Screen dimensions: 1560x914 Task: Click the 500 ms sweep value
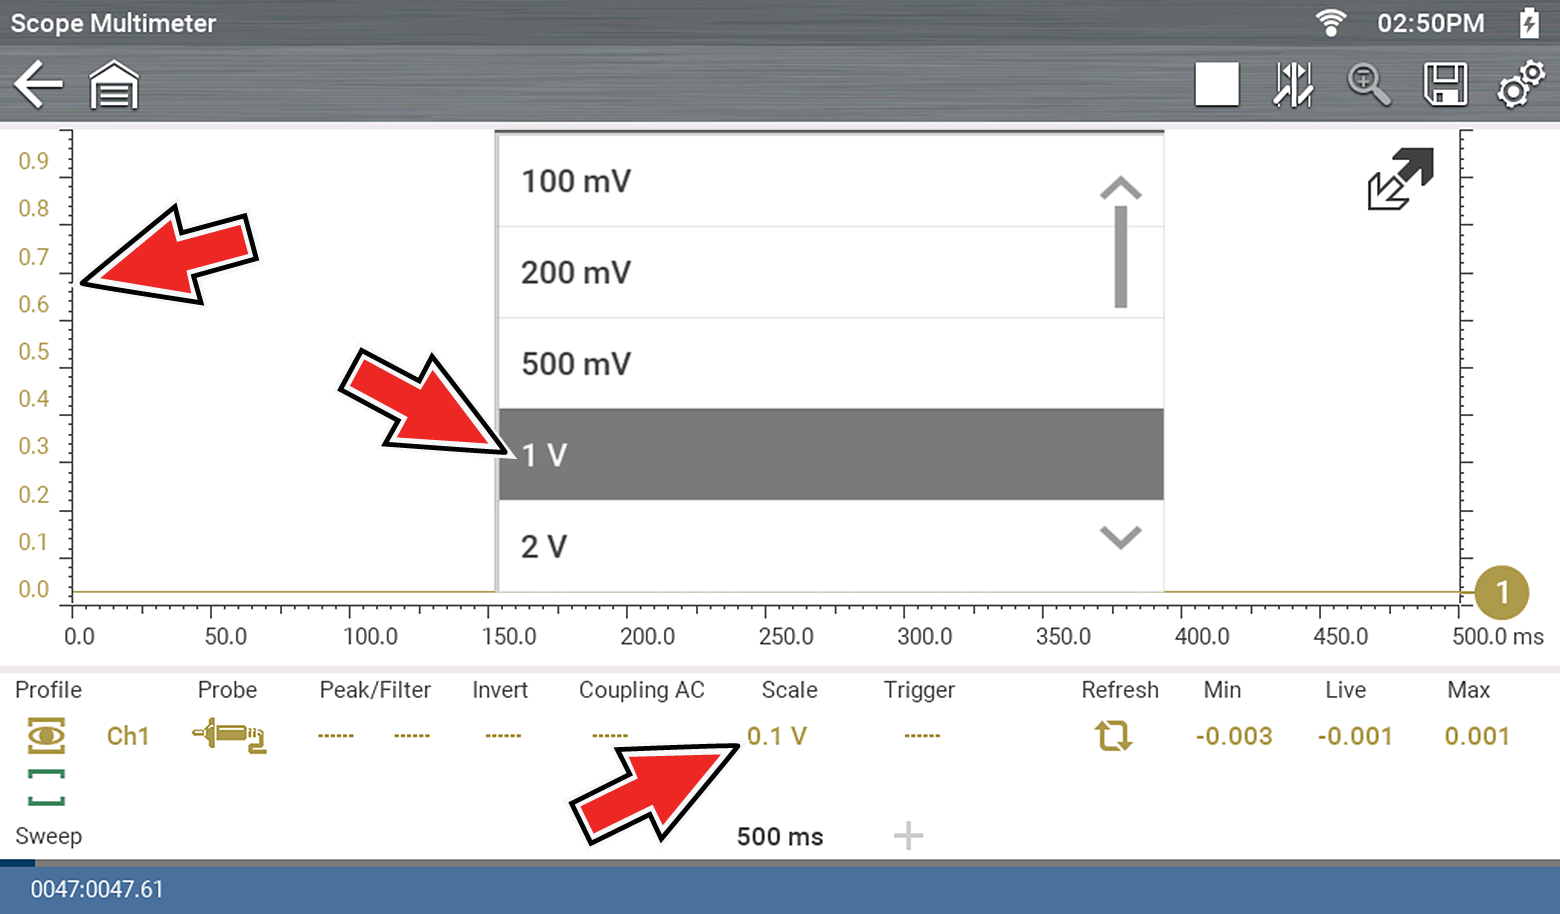point(780,836)
